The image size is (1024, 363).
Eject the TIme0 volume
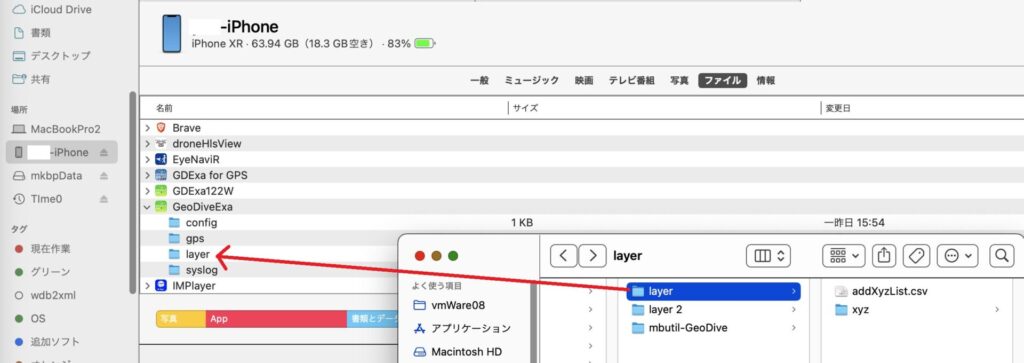pos(103,199)
